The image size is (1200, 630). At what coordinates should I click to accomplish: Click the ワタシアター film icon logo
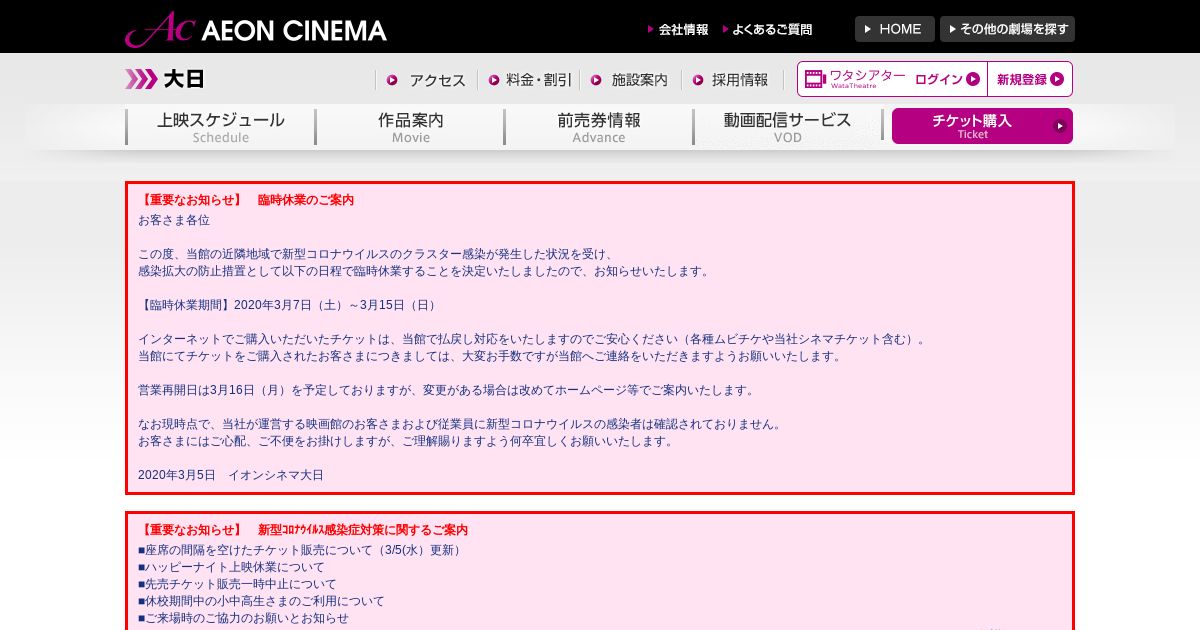tap(855, 79)
